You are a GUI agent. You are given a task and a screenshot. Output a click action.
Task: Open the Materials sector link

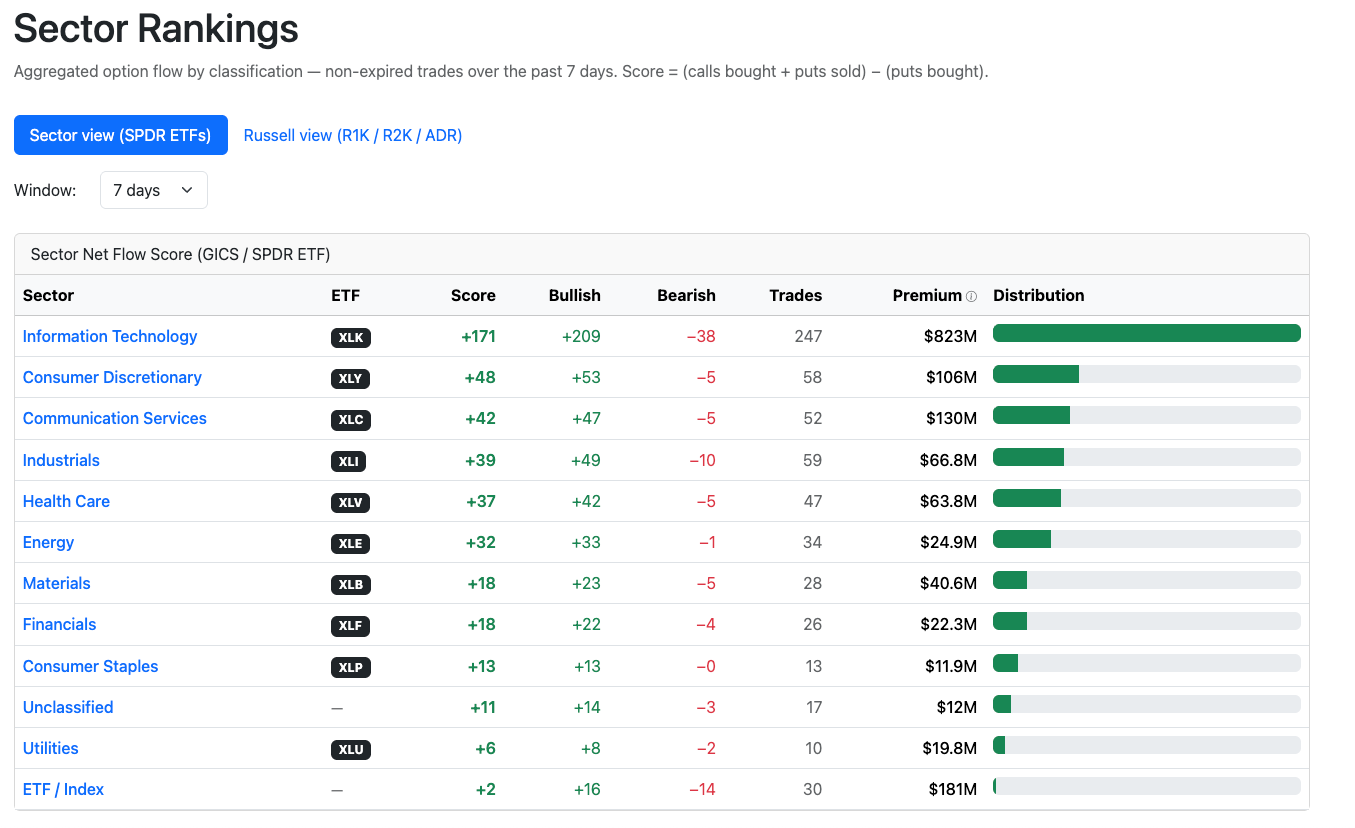[x=57, y=583]
